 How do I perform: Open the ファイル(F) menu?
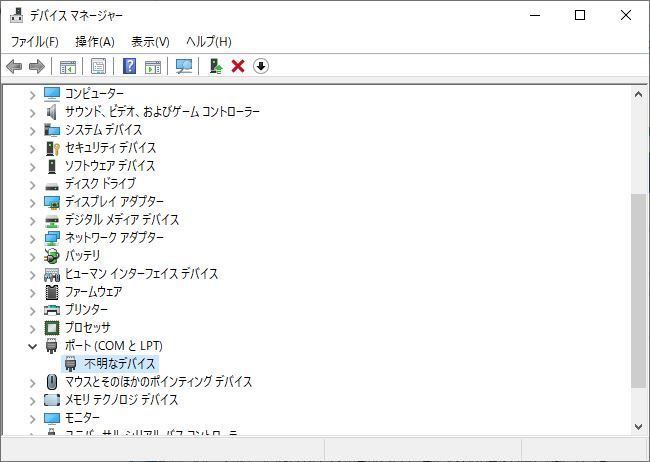(34, 41)
